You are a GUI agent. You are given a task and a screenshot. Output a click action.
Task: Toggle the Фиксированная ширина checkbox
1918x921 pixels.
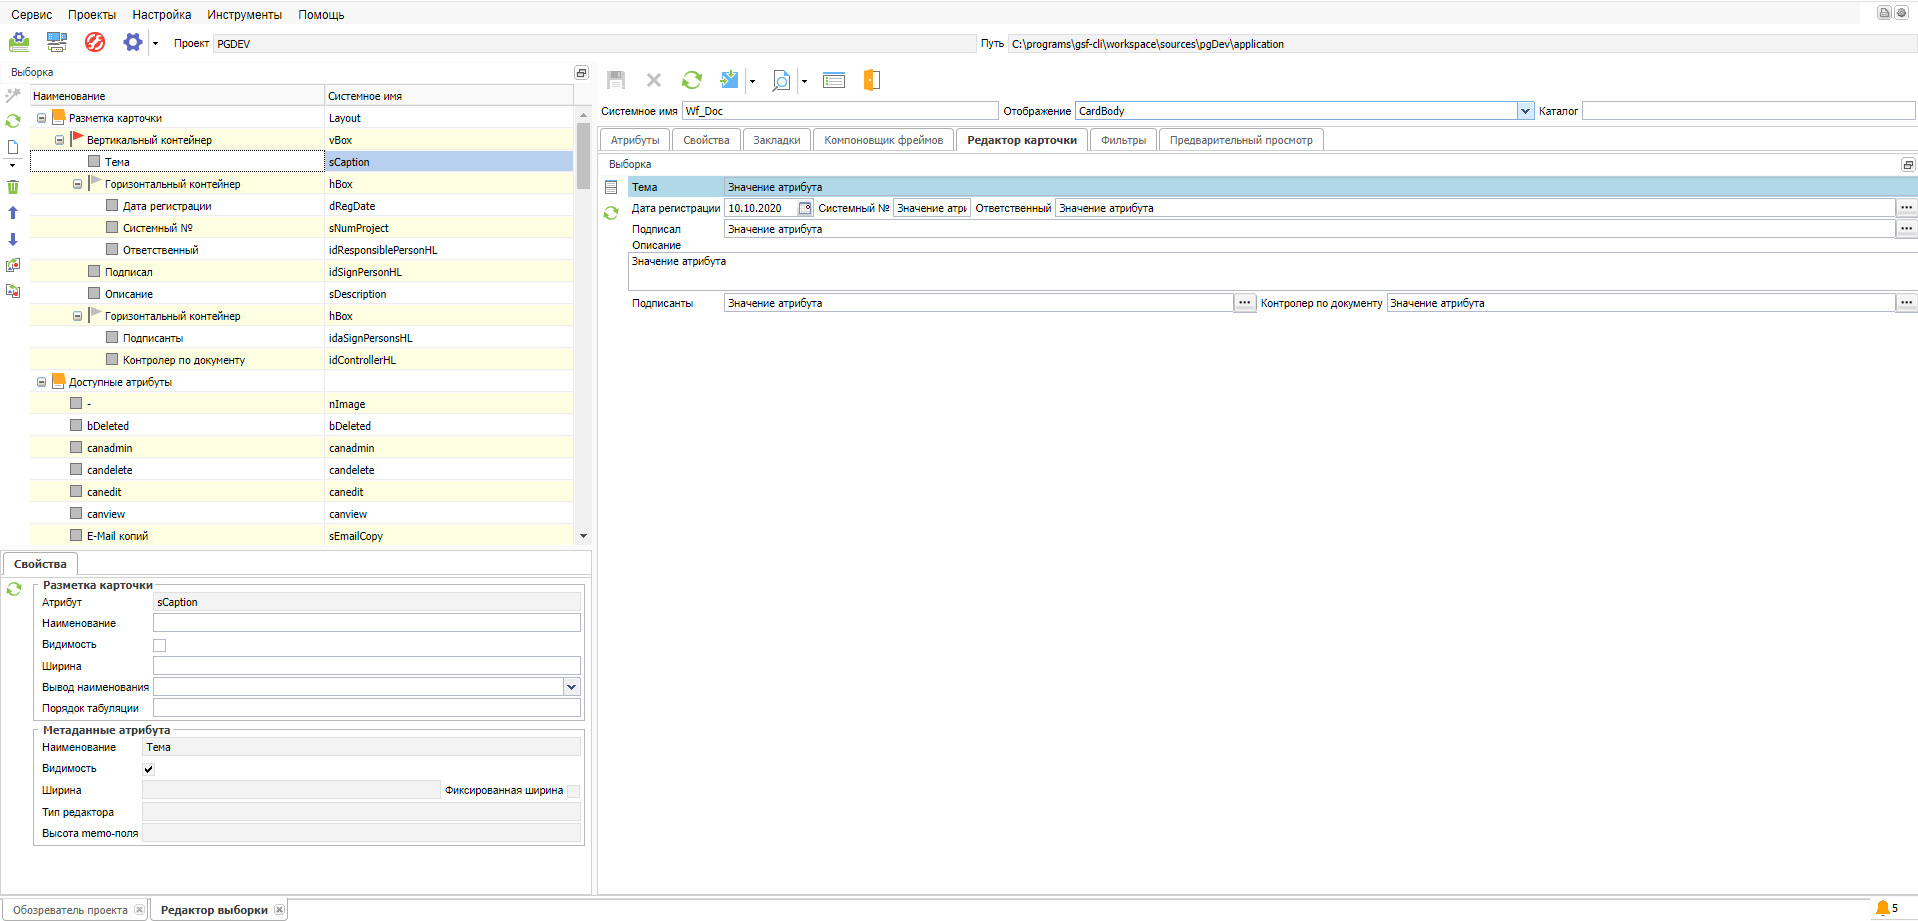pos(573,791)
